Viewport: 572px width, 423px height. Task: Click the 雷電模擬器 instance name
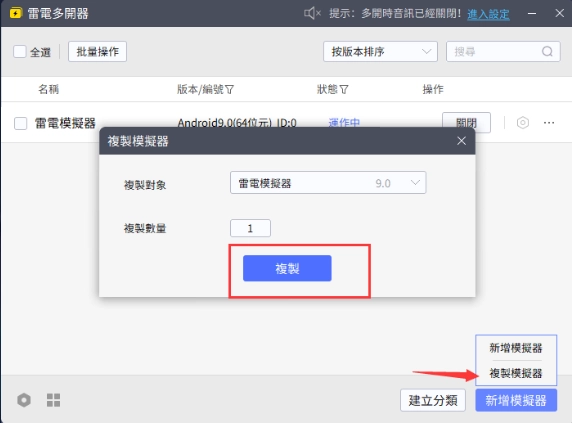click(x=65, y=123)
